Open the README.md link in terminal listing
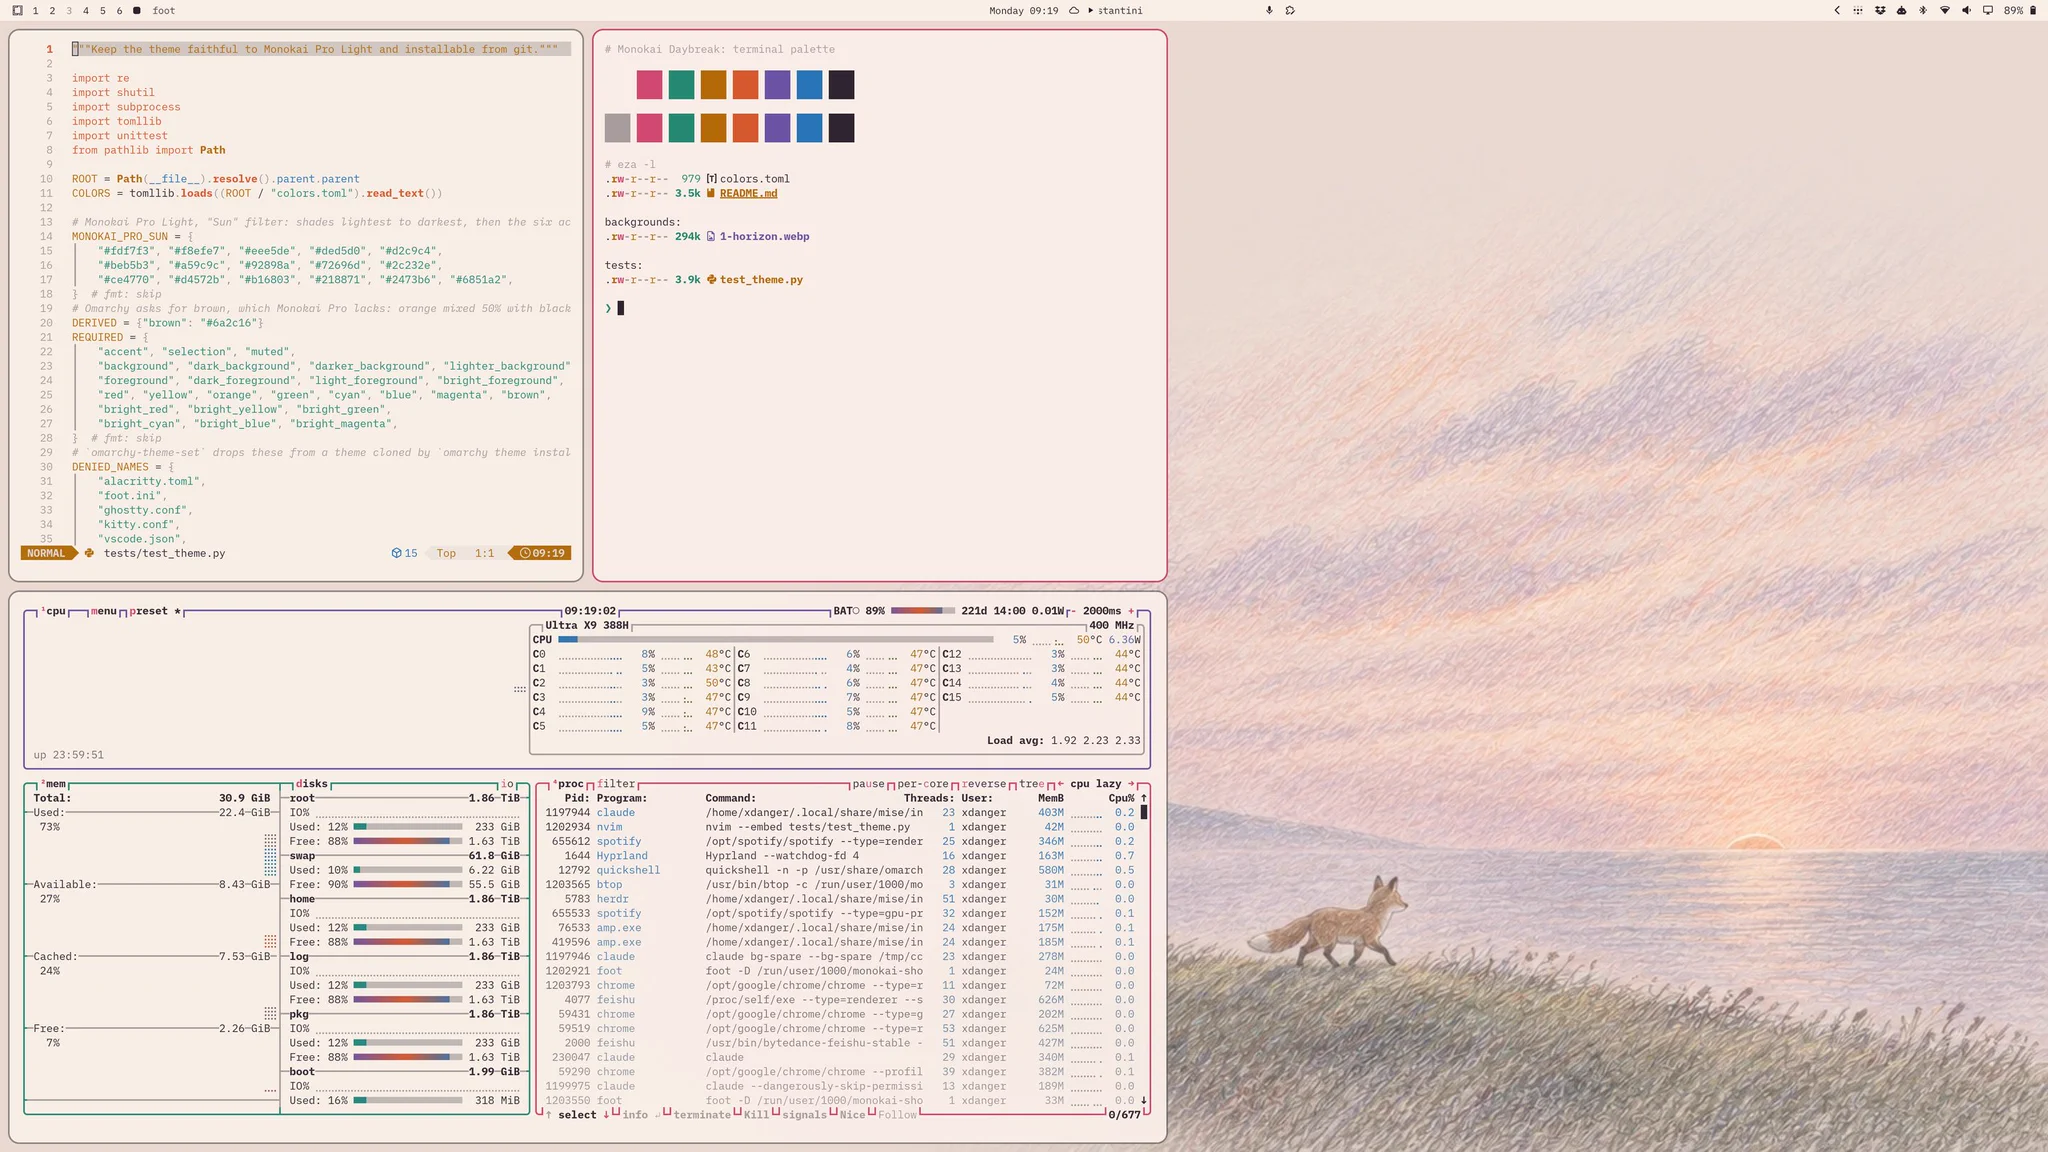The image size is (2048, 1152). [748, 194]
